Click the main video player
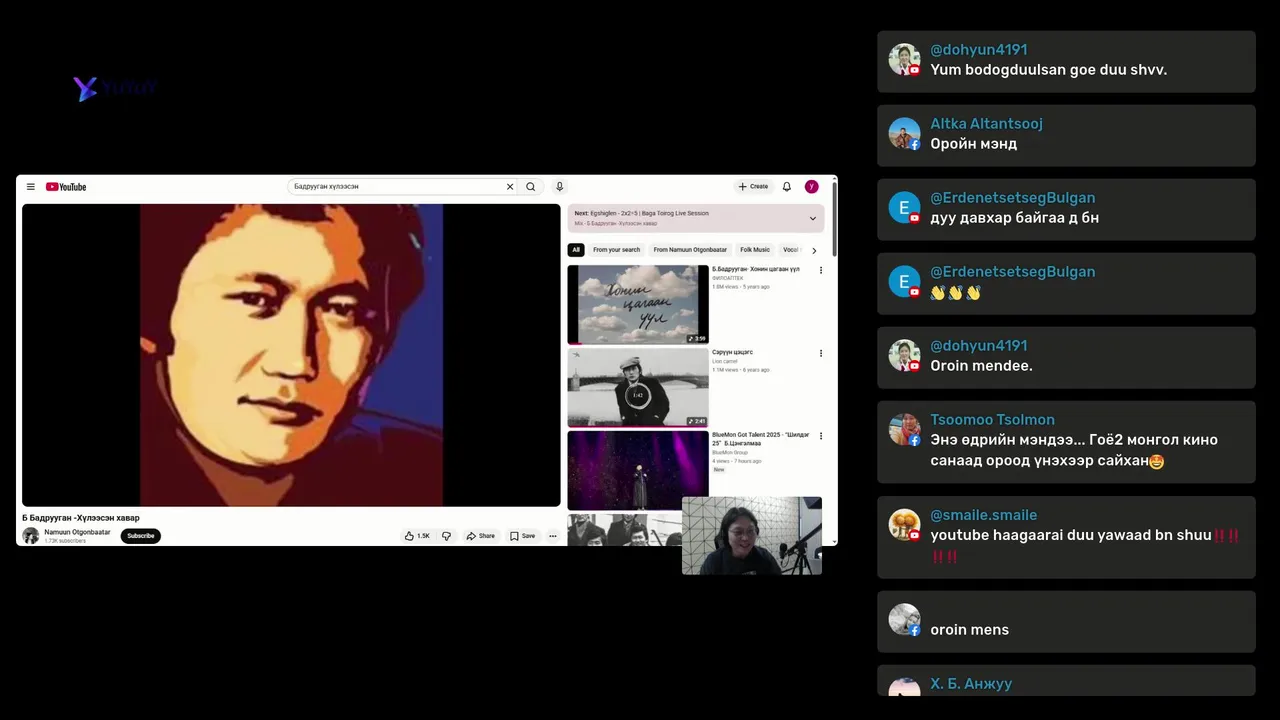Screen dimensions: 1280x720 (x=291, y=355)
